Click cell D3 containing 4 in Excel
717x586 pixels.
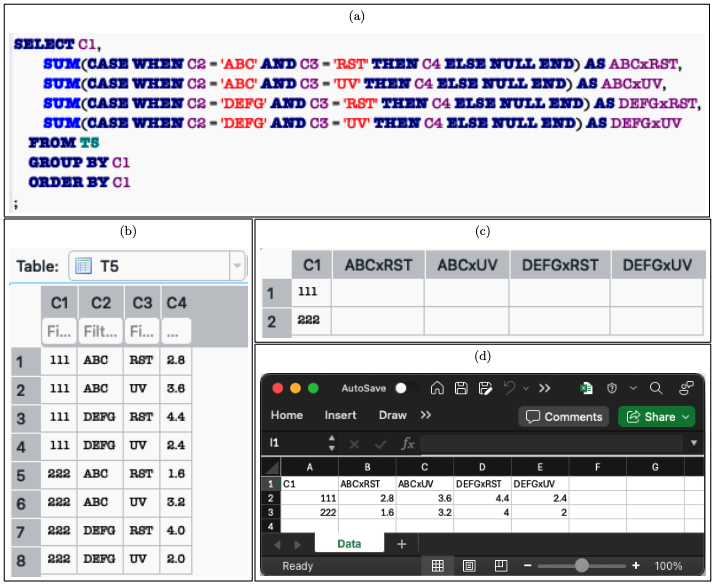(x=482, y=512)
